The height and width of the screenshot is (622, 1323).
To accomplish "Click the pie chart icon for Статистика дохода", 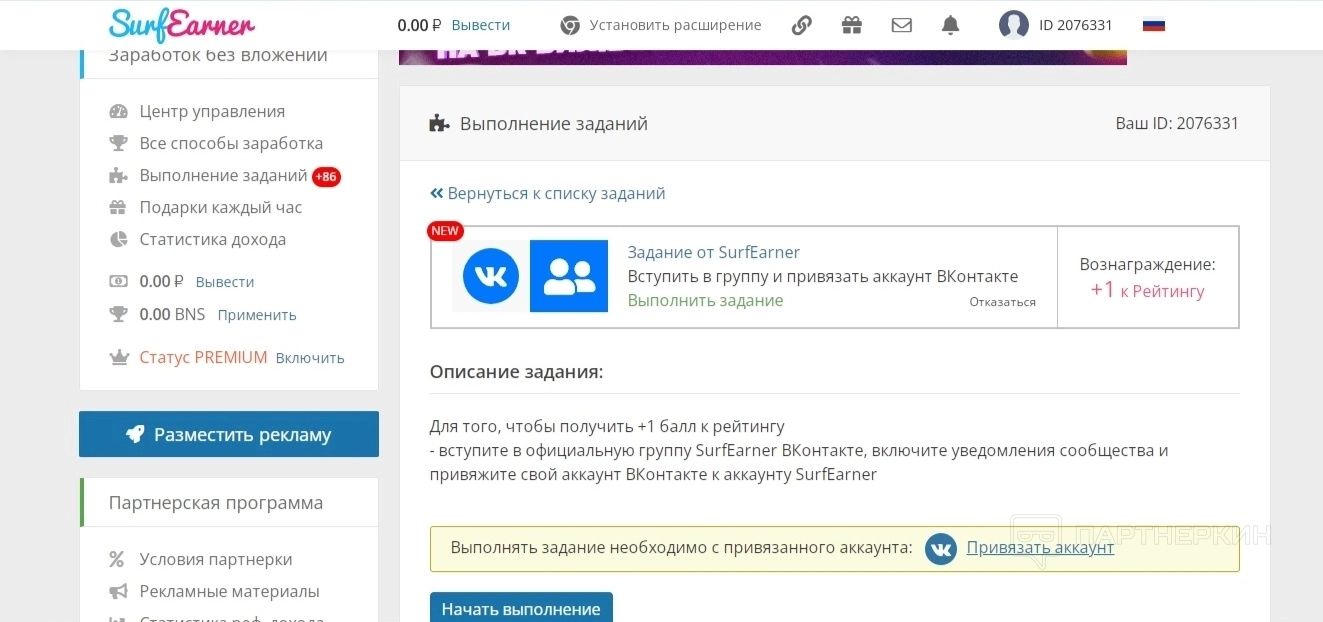I will click(x=119, y=240).
